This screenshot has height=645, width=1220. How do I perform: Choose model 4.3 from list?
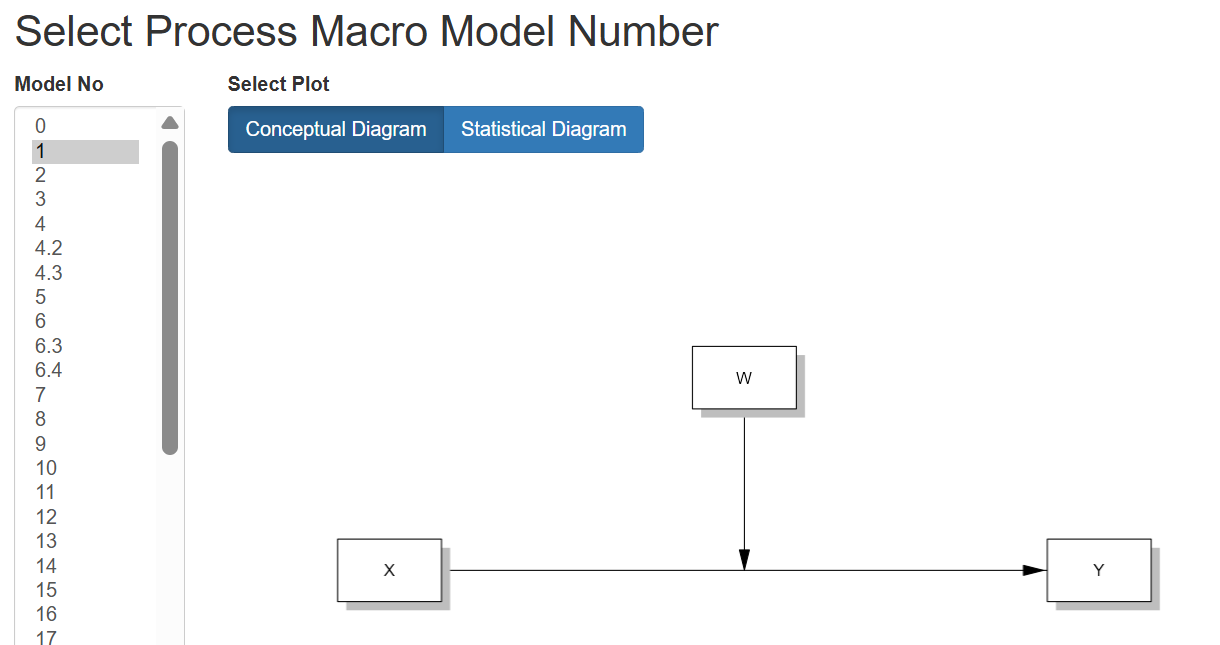[x=49, y=273]
